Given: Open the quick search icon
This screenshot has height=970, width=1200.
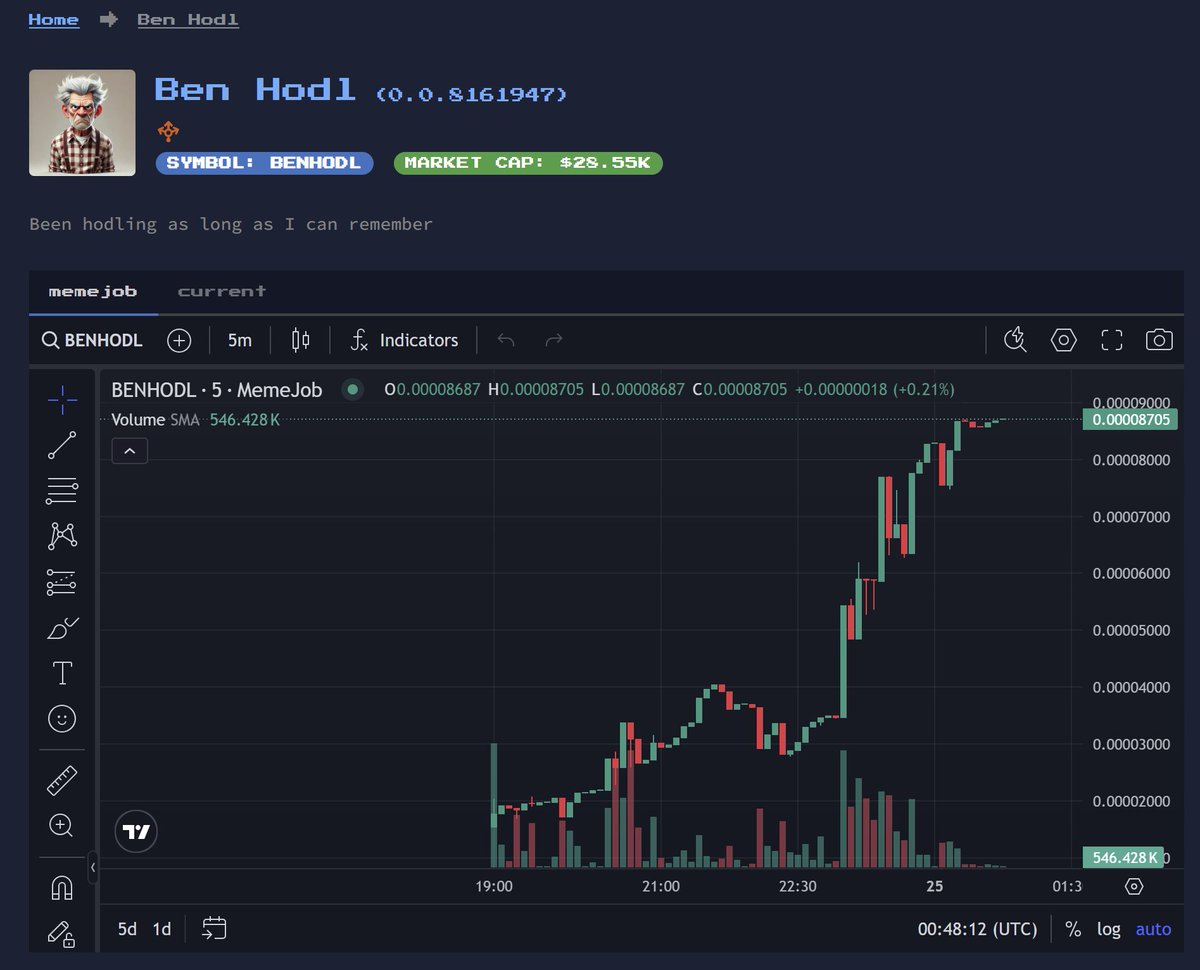Looking at the screenshot, I should point(1016,340).
